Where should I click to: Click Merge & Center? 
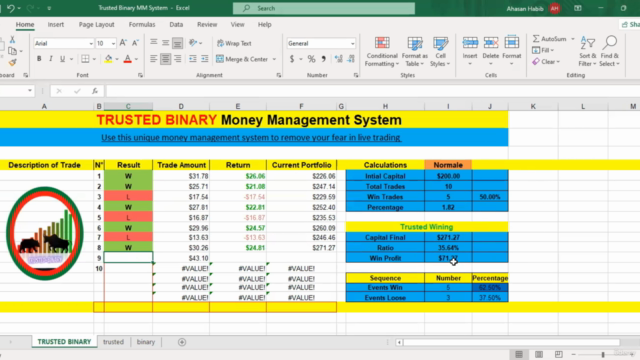(x=242, y=59)
